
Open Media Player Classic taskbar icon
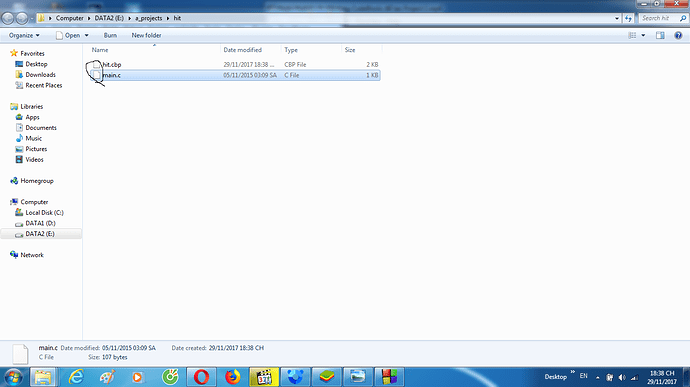(x=264, y=377)
